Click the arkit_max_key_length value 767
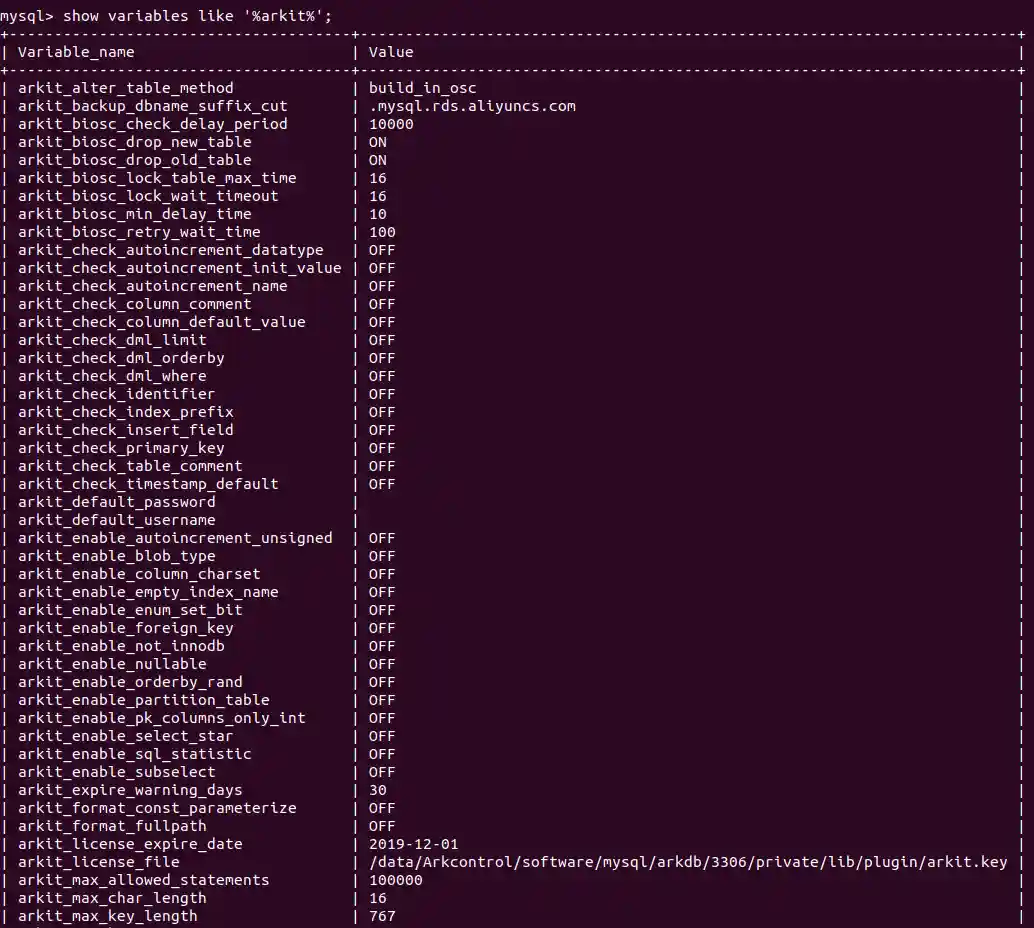 click(x=382, y=916)
